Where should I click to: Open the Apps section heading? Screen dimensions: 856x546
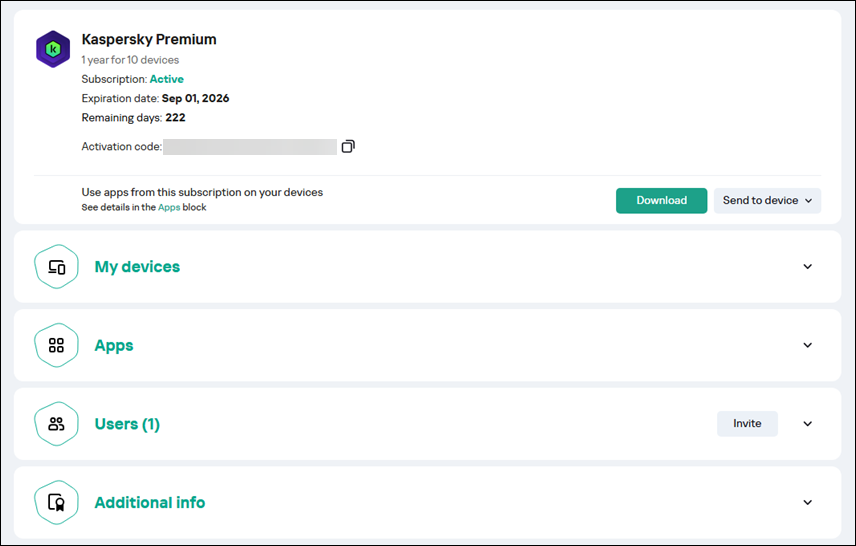click(x=114, y=345)
